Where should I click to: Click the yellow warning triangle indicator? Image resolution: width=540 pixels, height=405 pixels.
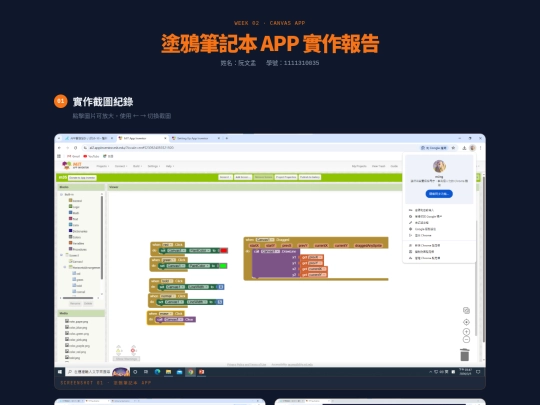point(118,350)
